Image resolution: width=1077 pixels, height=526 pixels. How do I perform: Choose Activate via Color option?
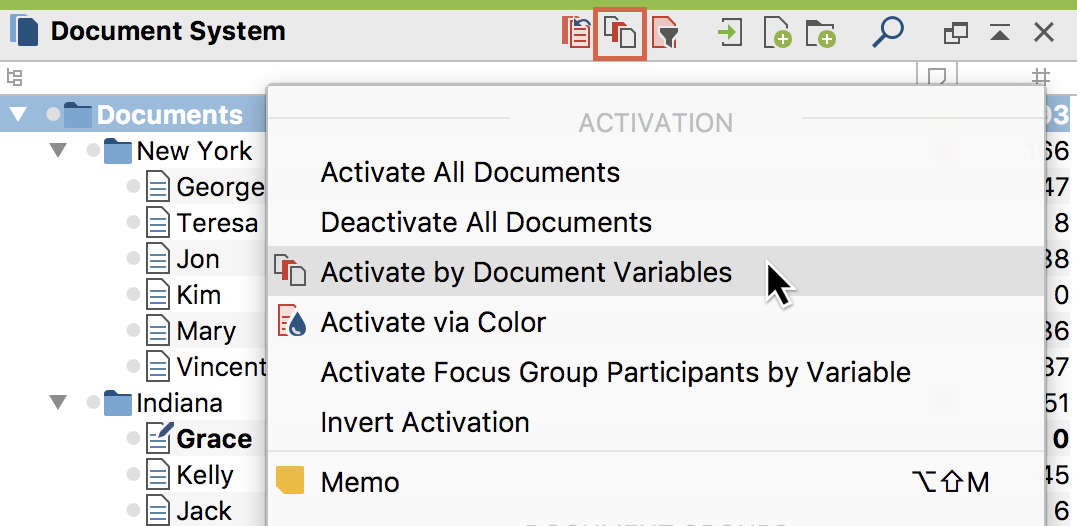point(433,322)
